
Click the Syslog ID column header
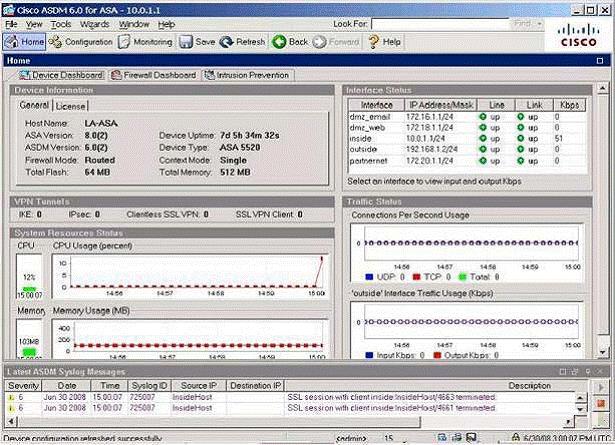149,386
